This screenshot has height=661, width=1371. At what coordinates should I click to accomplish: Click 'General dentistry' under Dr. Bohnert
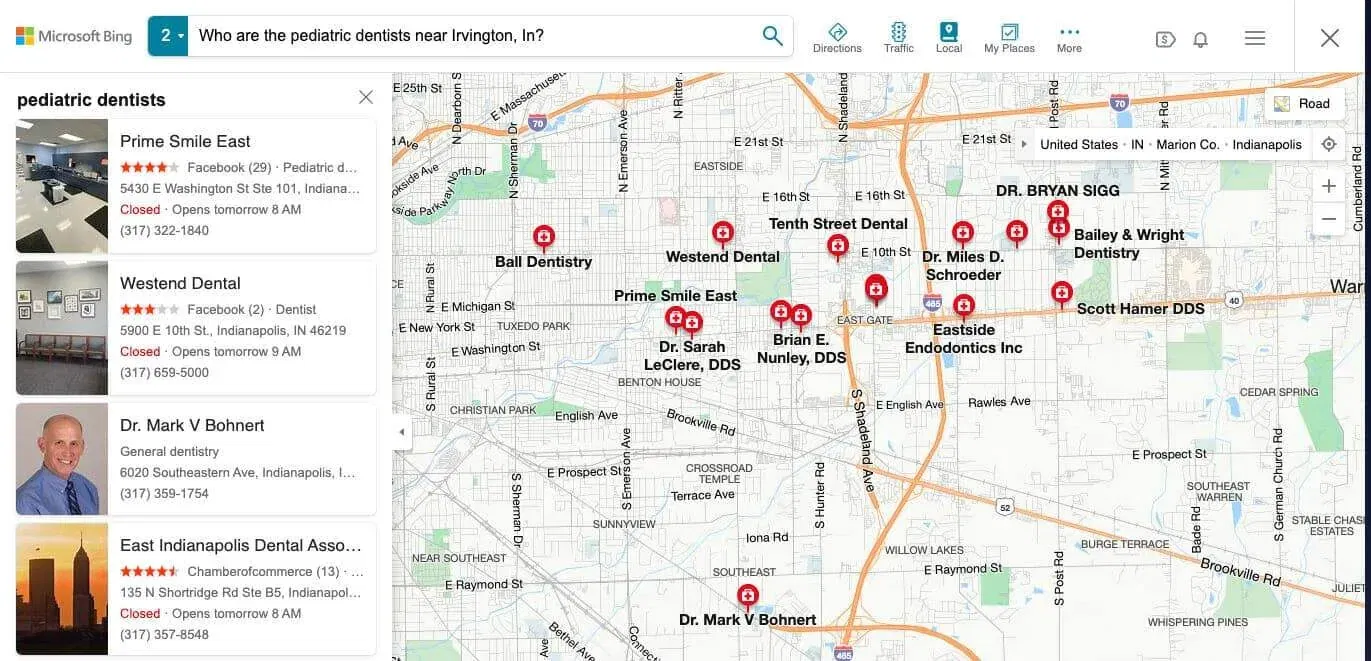169,451
